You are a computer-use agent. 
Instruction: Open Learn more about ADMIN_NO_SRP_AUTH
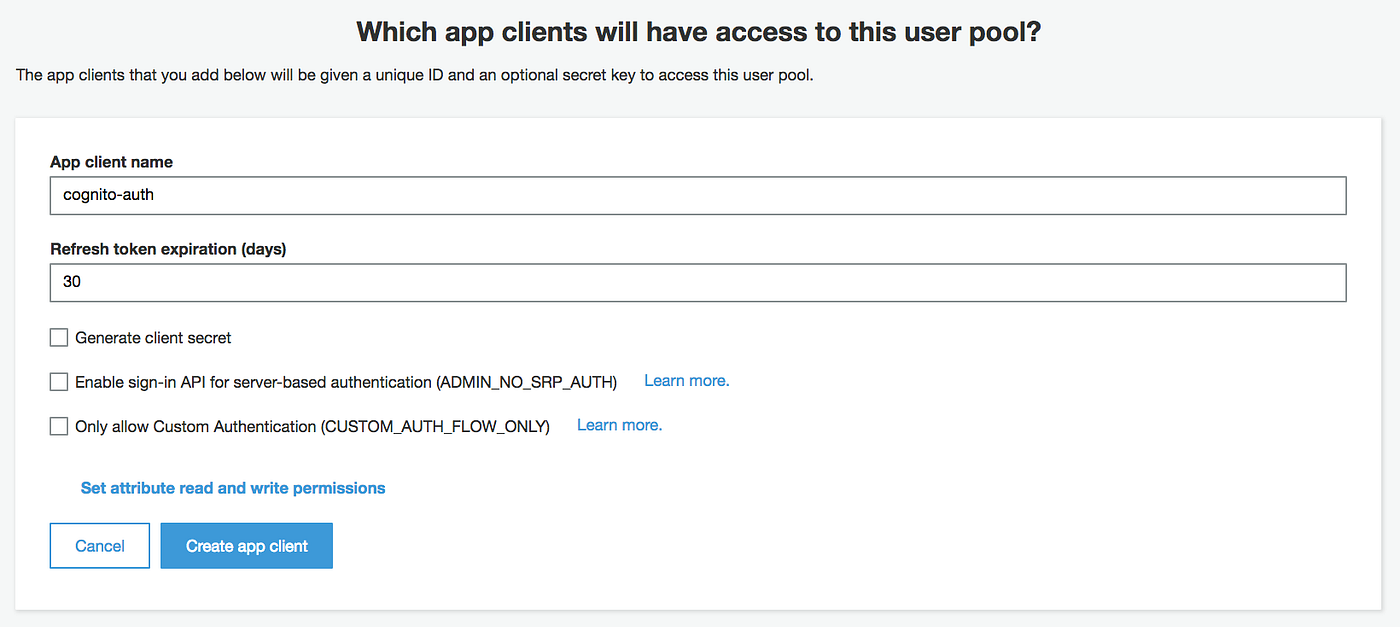[686, 380]
